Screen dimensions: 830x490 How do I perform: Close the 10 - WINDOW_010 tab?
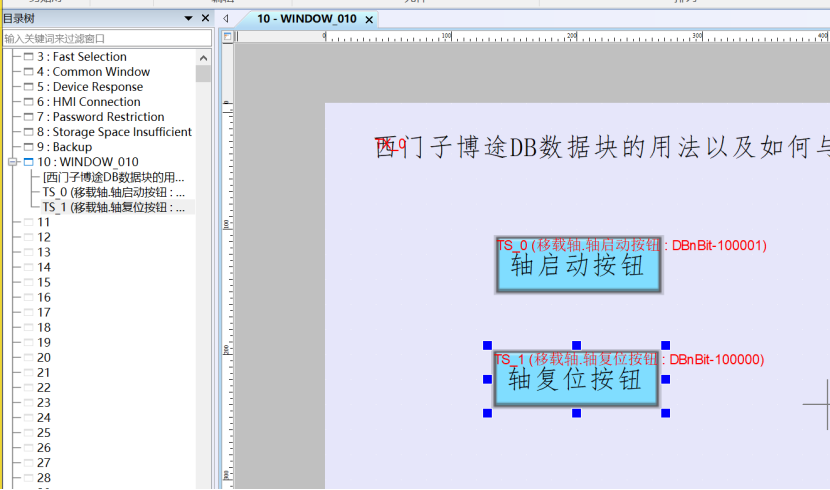click(369, 20)
